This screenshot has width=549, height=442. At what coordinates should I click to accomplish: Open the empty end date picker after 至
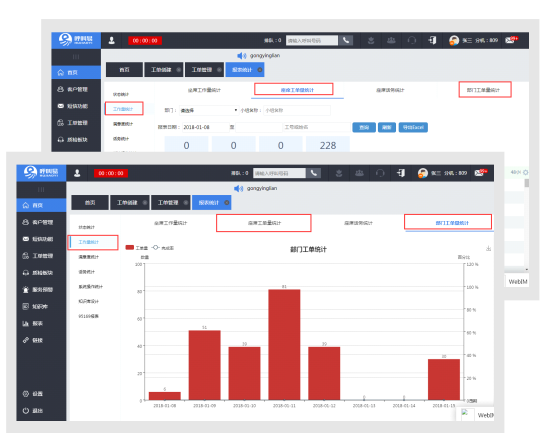259,127
